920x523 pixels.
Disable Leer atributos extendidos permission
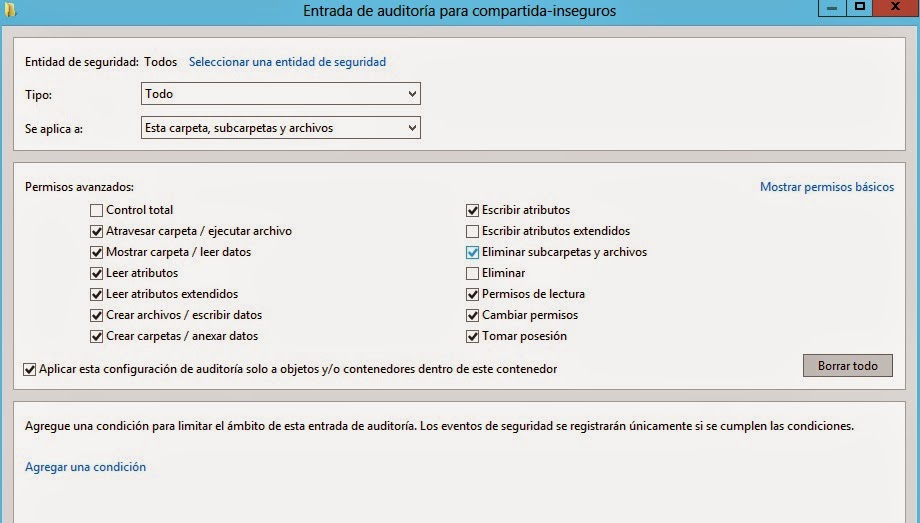click(97, 294)
